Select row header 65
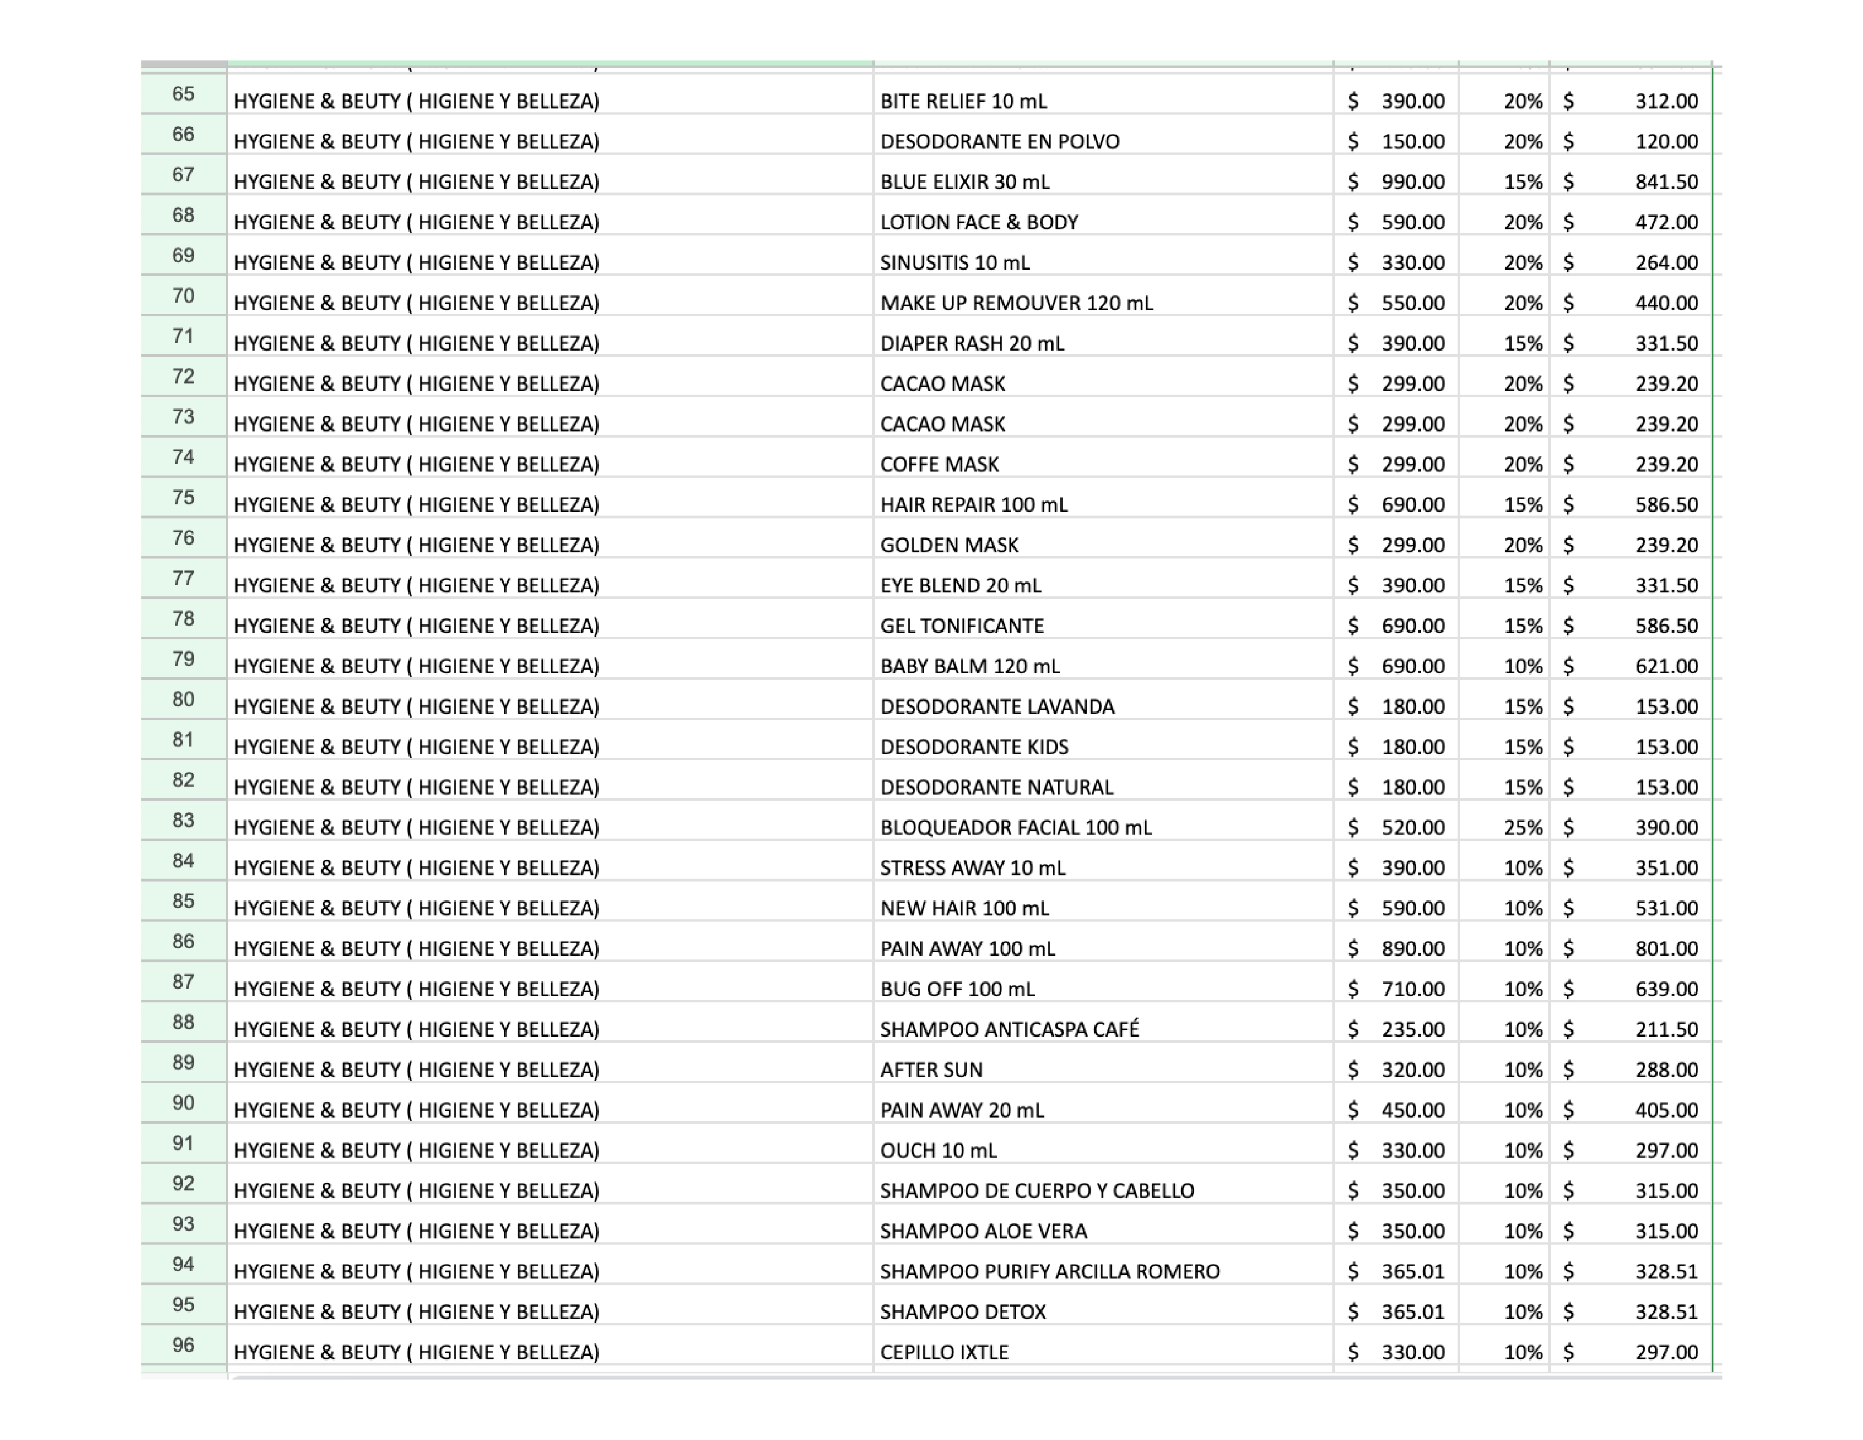Image resolution: width=1863 pixels, height=1440 pixels. click(x=184, y=94)
